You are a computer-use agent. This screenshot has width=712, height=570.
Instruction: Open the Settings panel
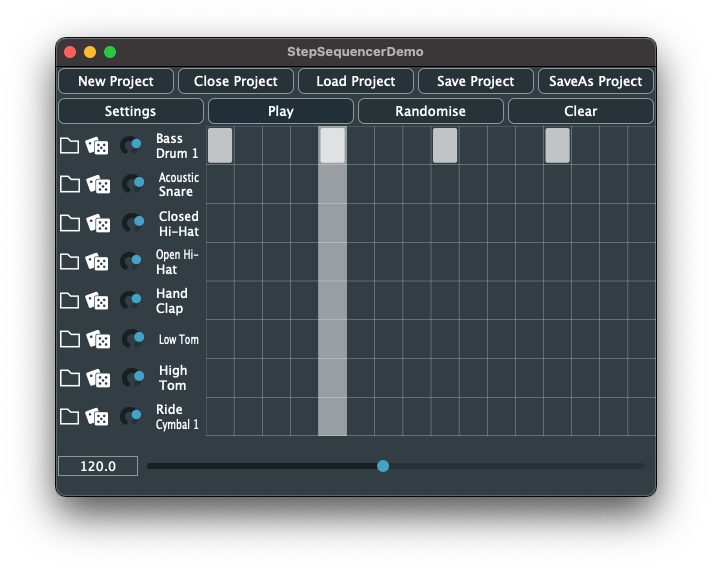(x=131, y=111)
